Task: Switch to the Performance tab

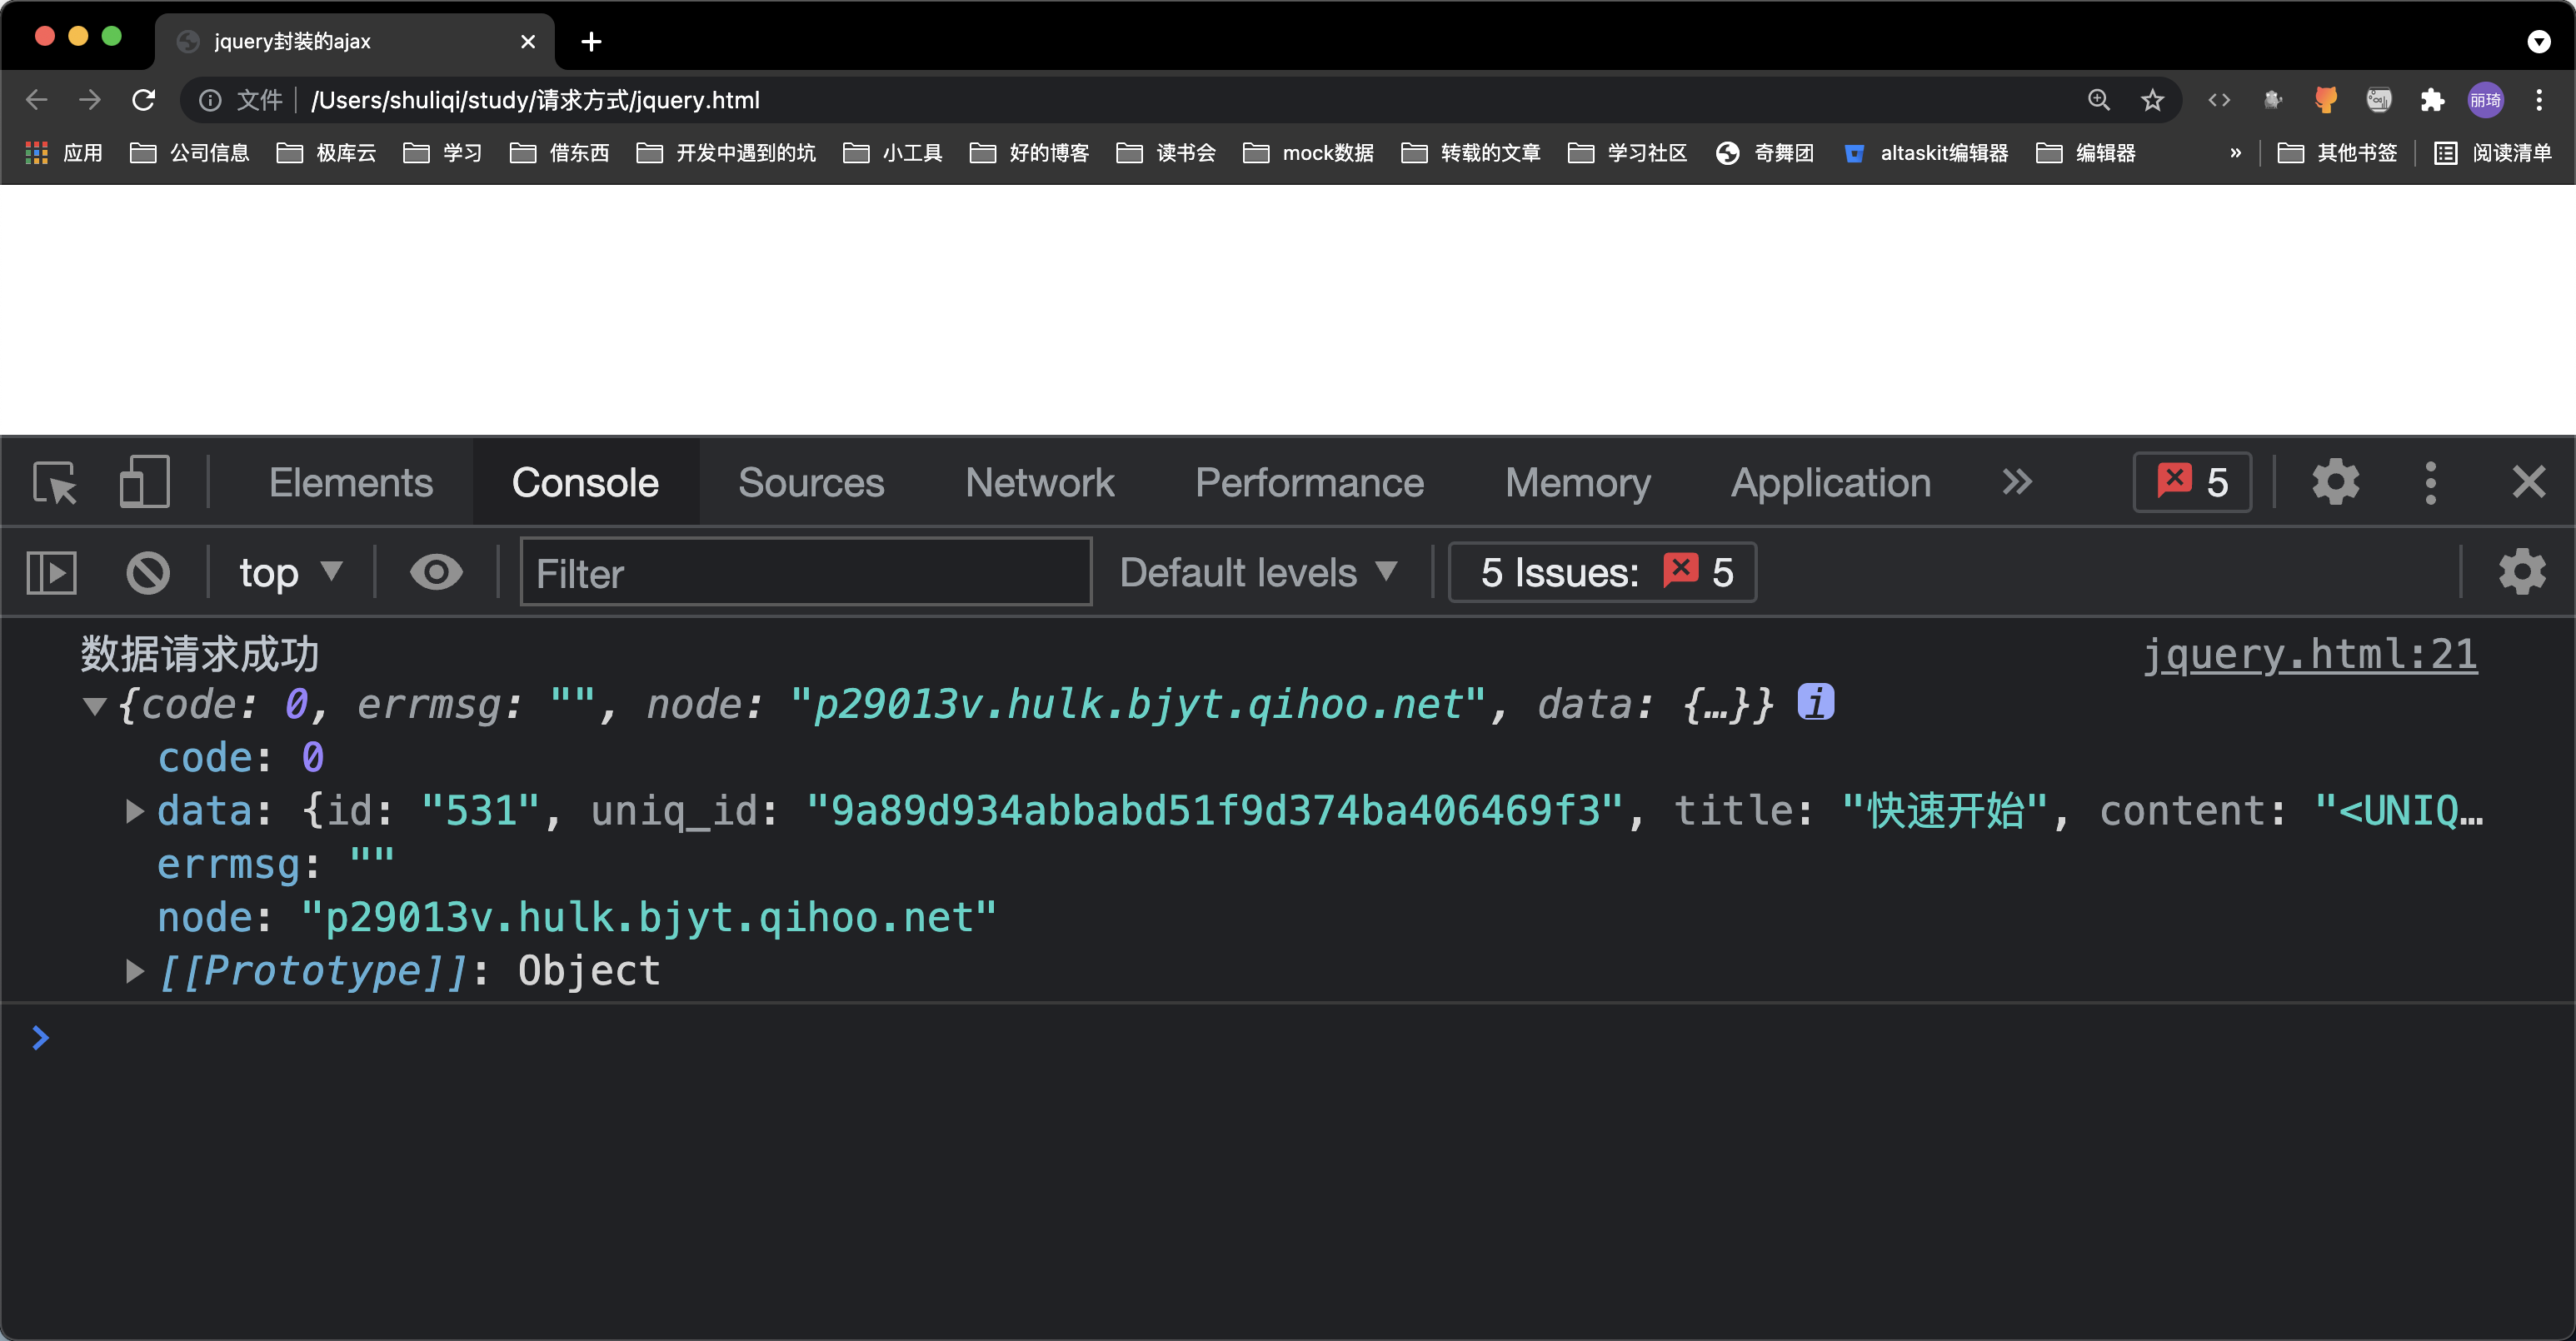Action: pyautogui.click(x=1309, y=483)
